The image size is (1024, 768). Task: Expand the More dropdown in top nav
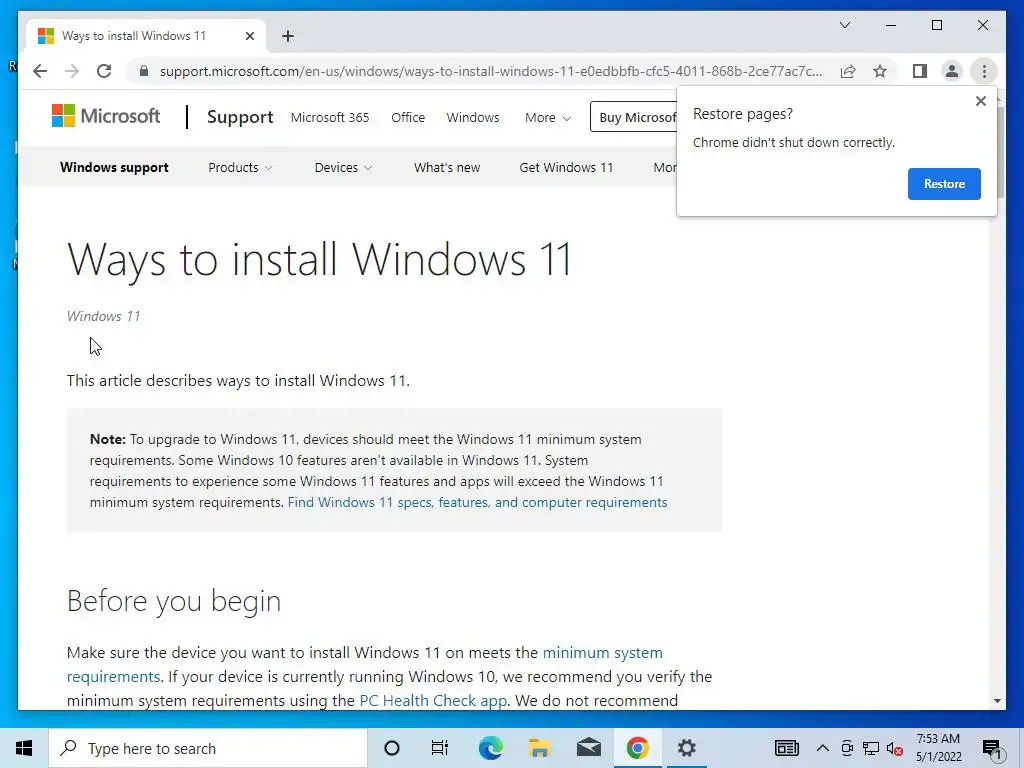(547, 118)
